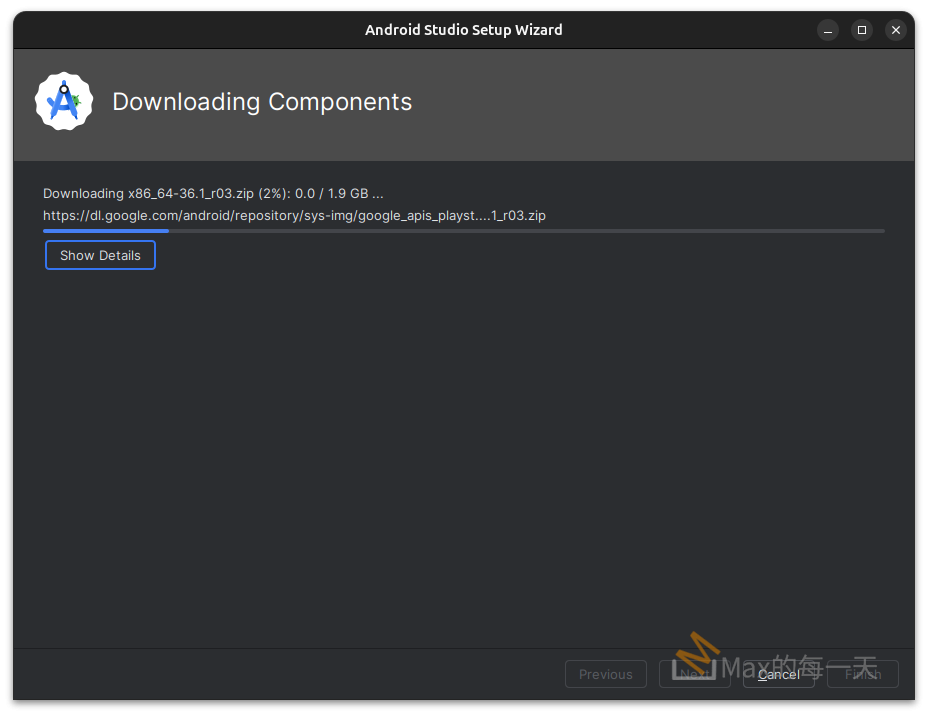Close the Android Studio Setup Wizard
Screen dimensions: 928x716
(896, 30)
